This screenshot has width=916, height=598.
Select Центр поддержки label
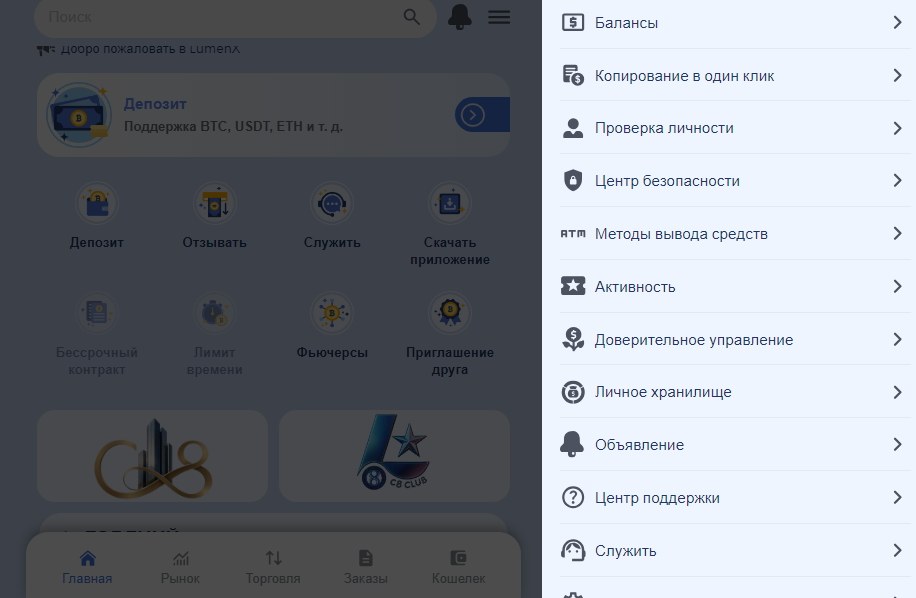[657, 498]
